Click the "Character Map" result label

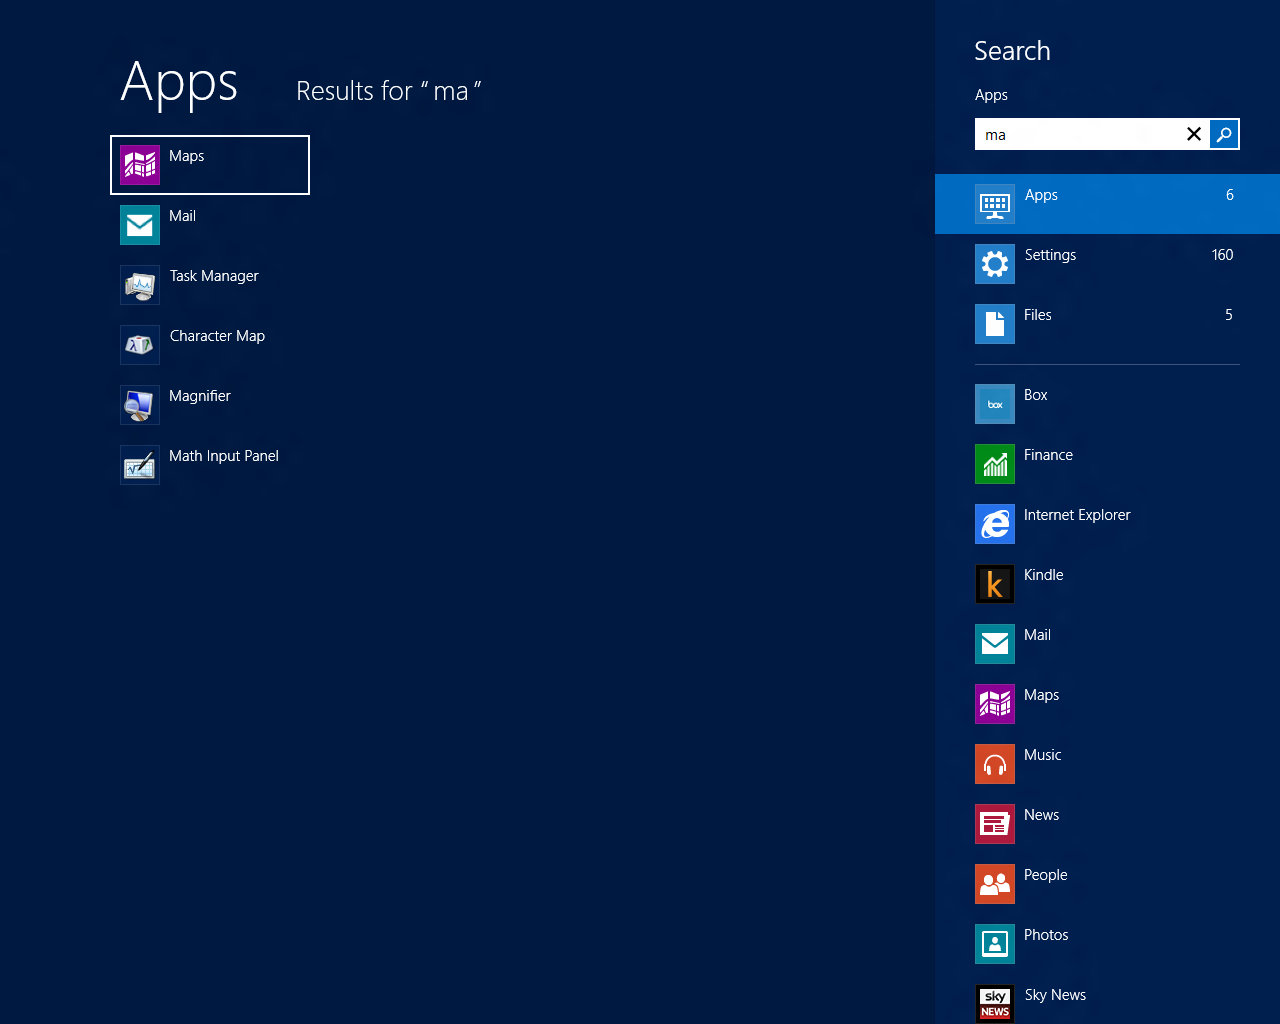click(x=217, y=336)
